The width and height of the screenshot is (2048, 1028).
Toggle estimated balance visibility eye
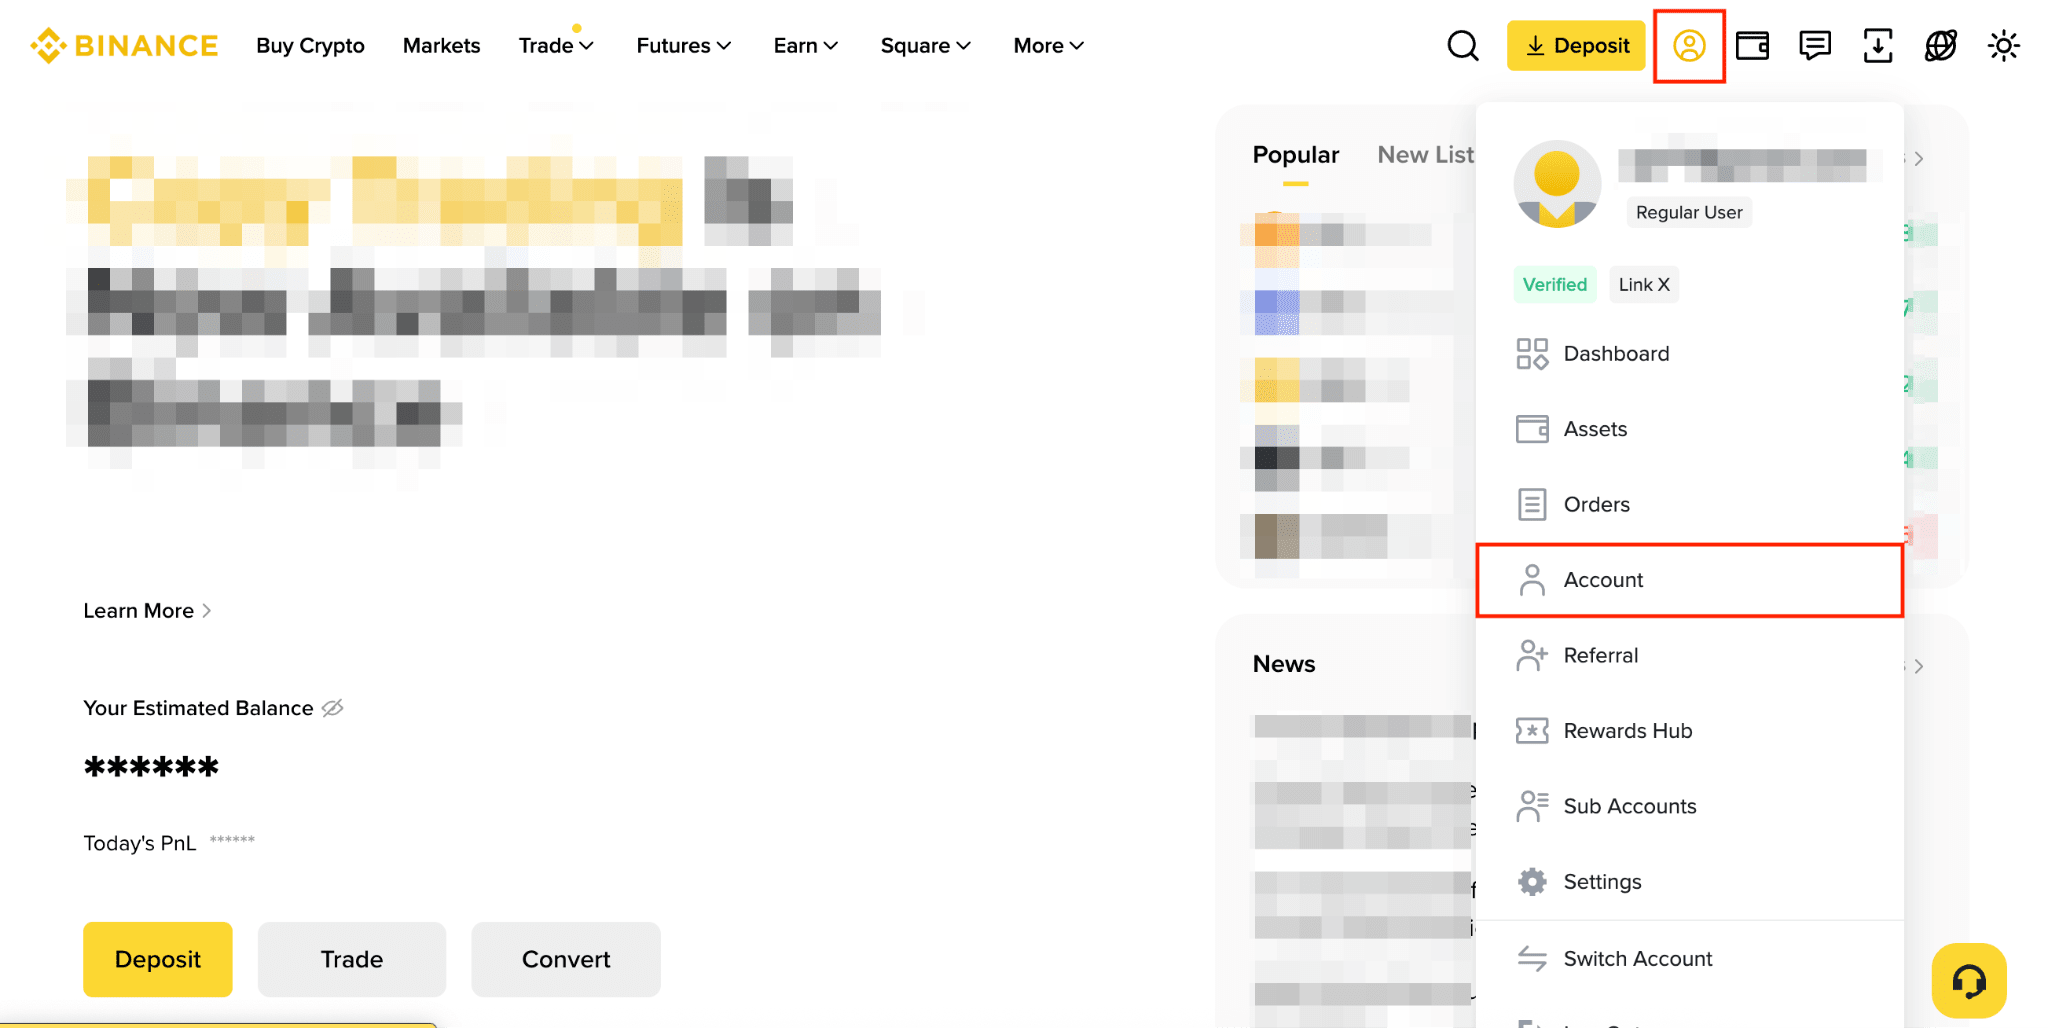click(332, 708)
